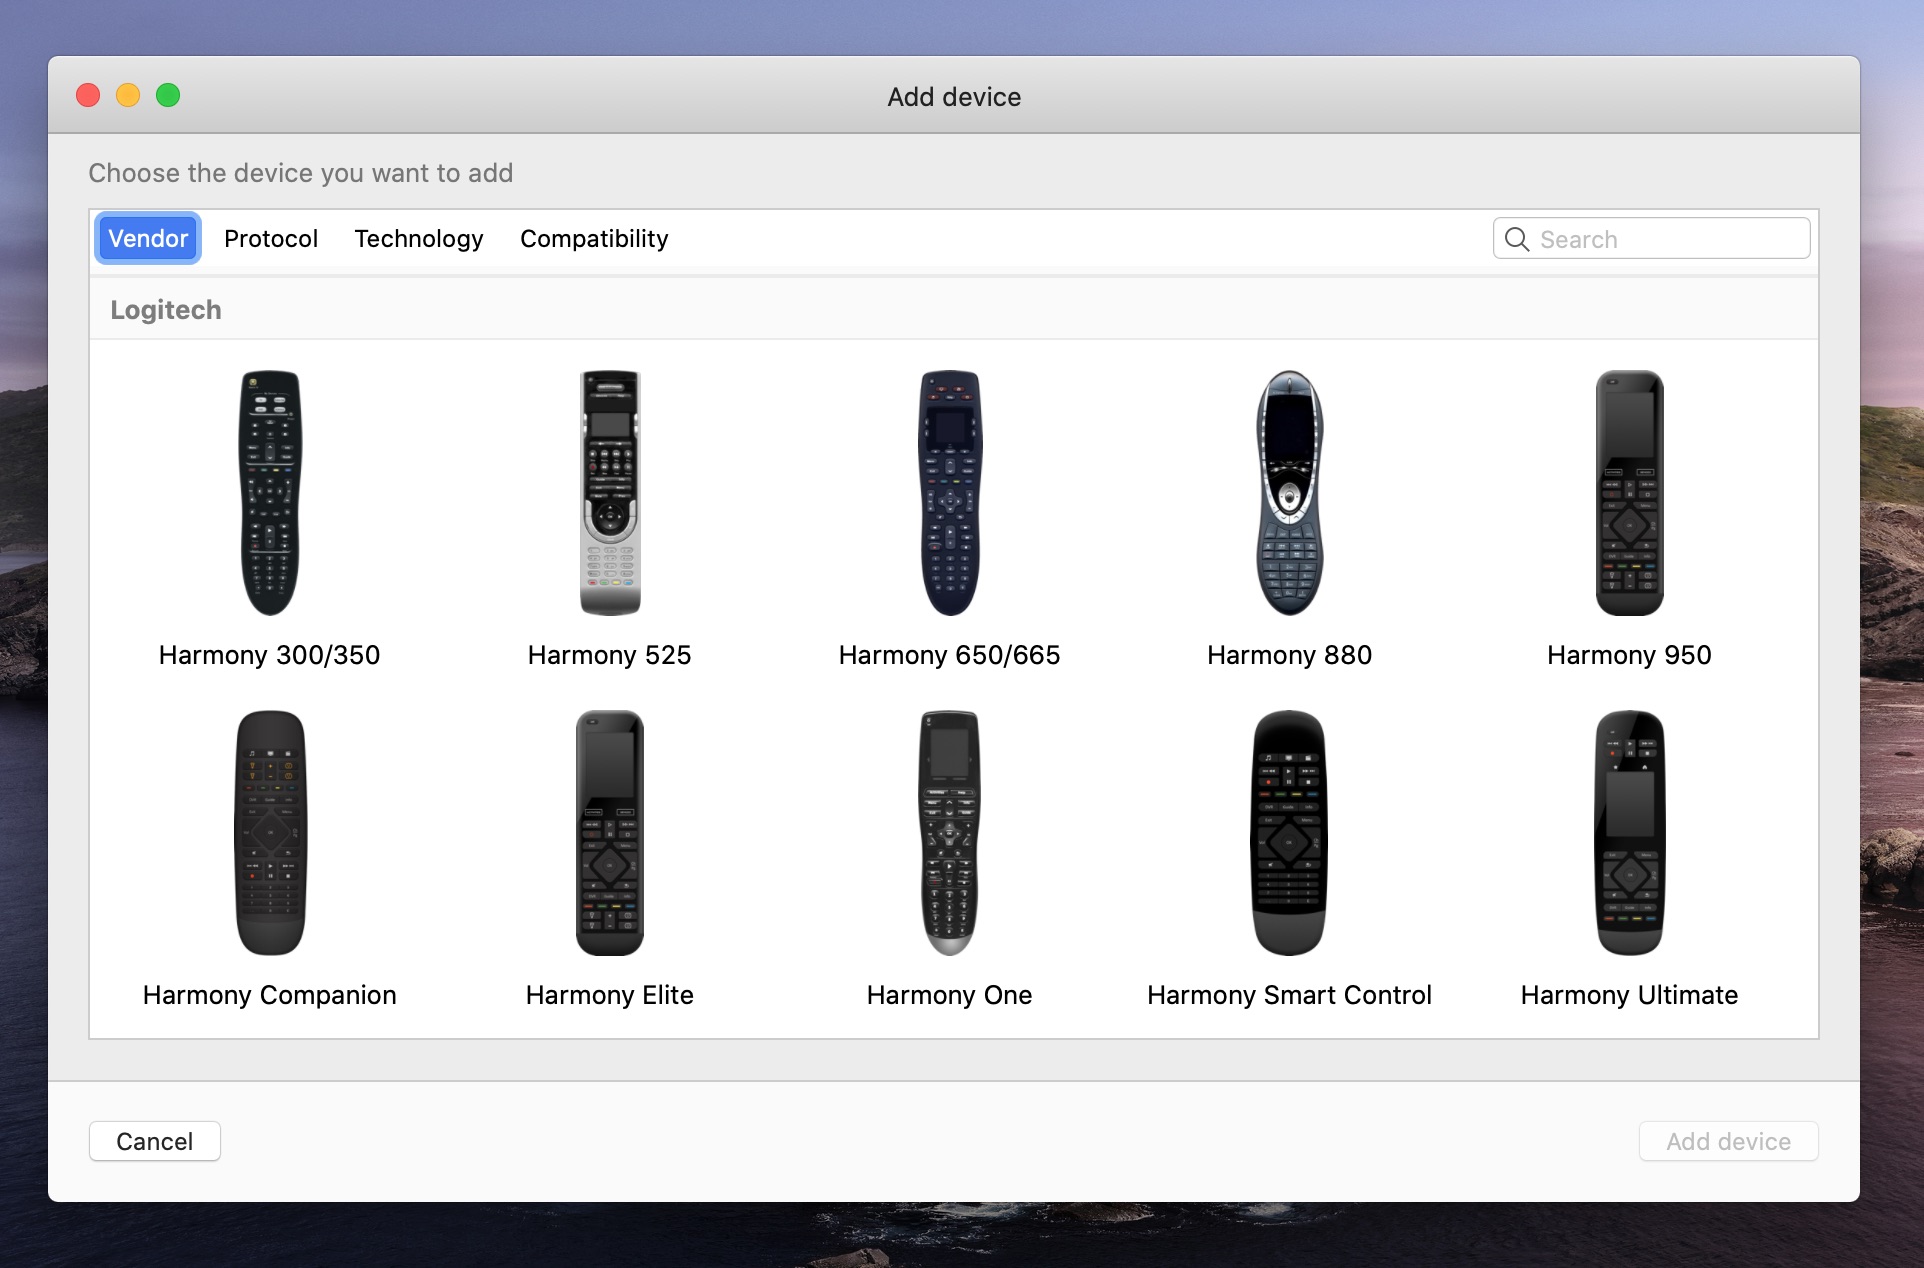
Task: Click the Logitech vendor section header
Action: click(x=954, y=309)
